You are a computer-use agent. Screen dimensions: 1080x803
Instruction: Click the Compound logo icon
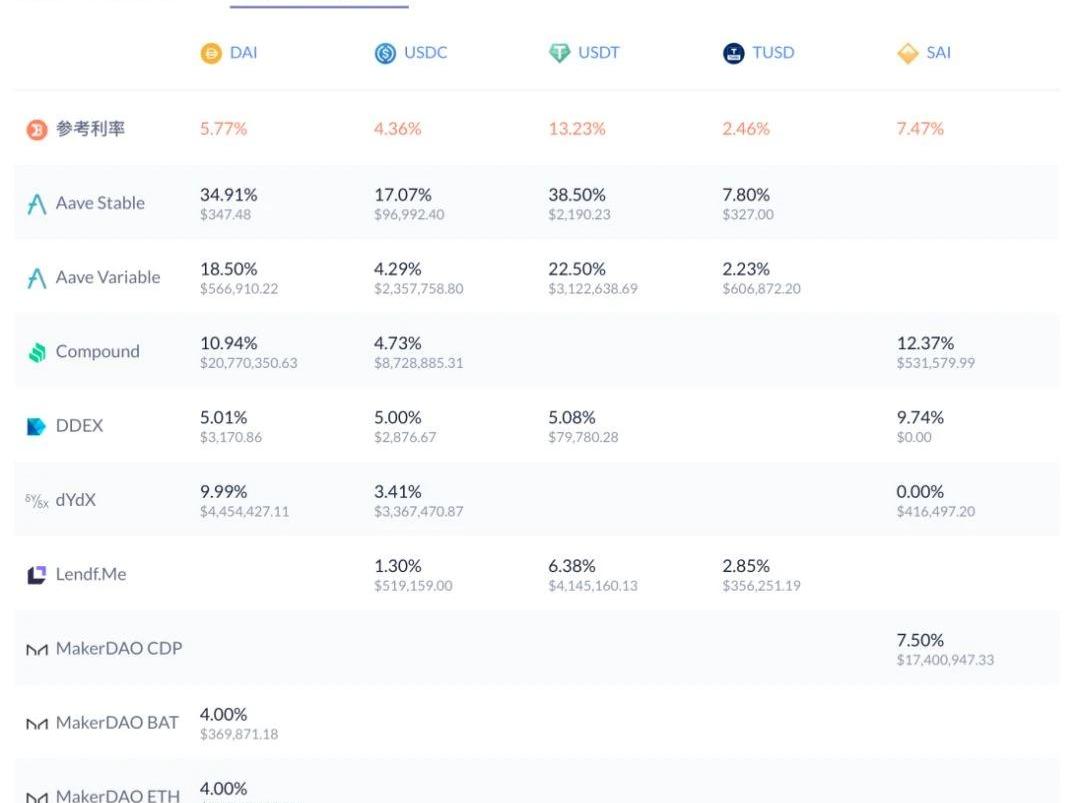tap(37, 352)
